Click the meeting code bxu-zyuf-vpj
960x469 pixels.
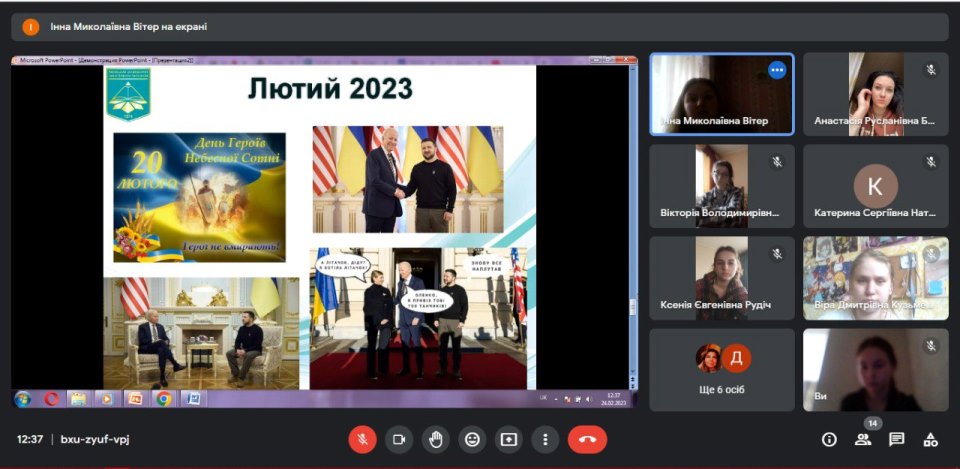(x=95, y=439)
